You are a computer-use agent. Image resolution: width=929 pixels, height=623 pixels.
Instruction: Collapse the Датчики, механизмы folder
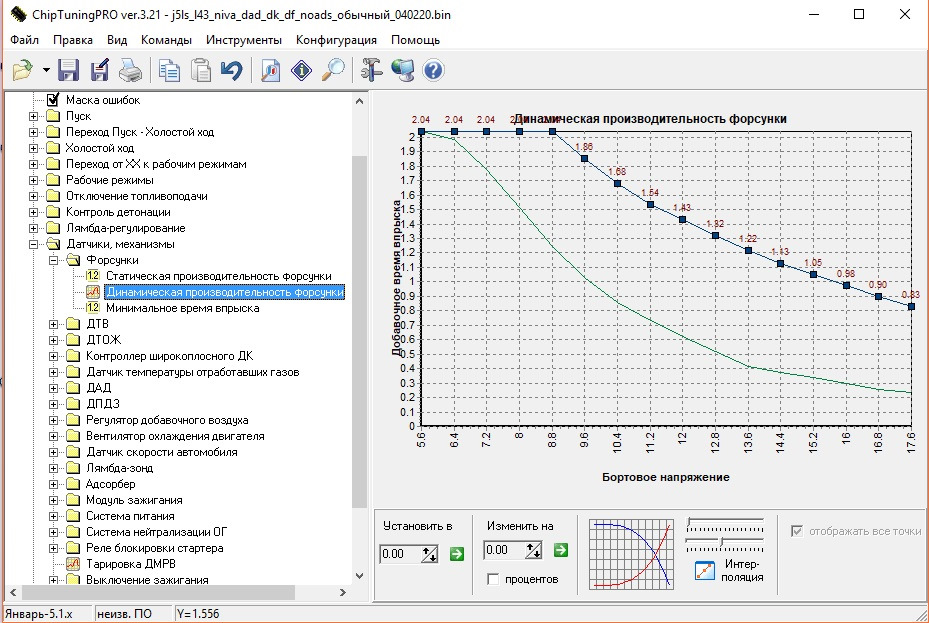pos(33,244)
